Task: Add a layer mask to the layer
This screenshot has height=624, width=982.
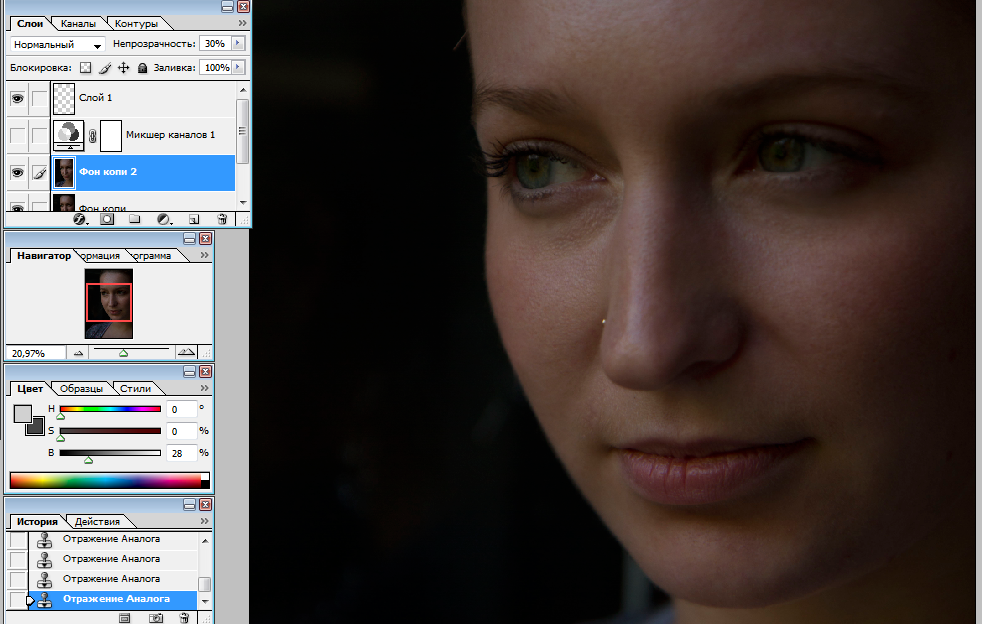Action: [107, 219]
